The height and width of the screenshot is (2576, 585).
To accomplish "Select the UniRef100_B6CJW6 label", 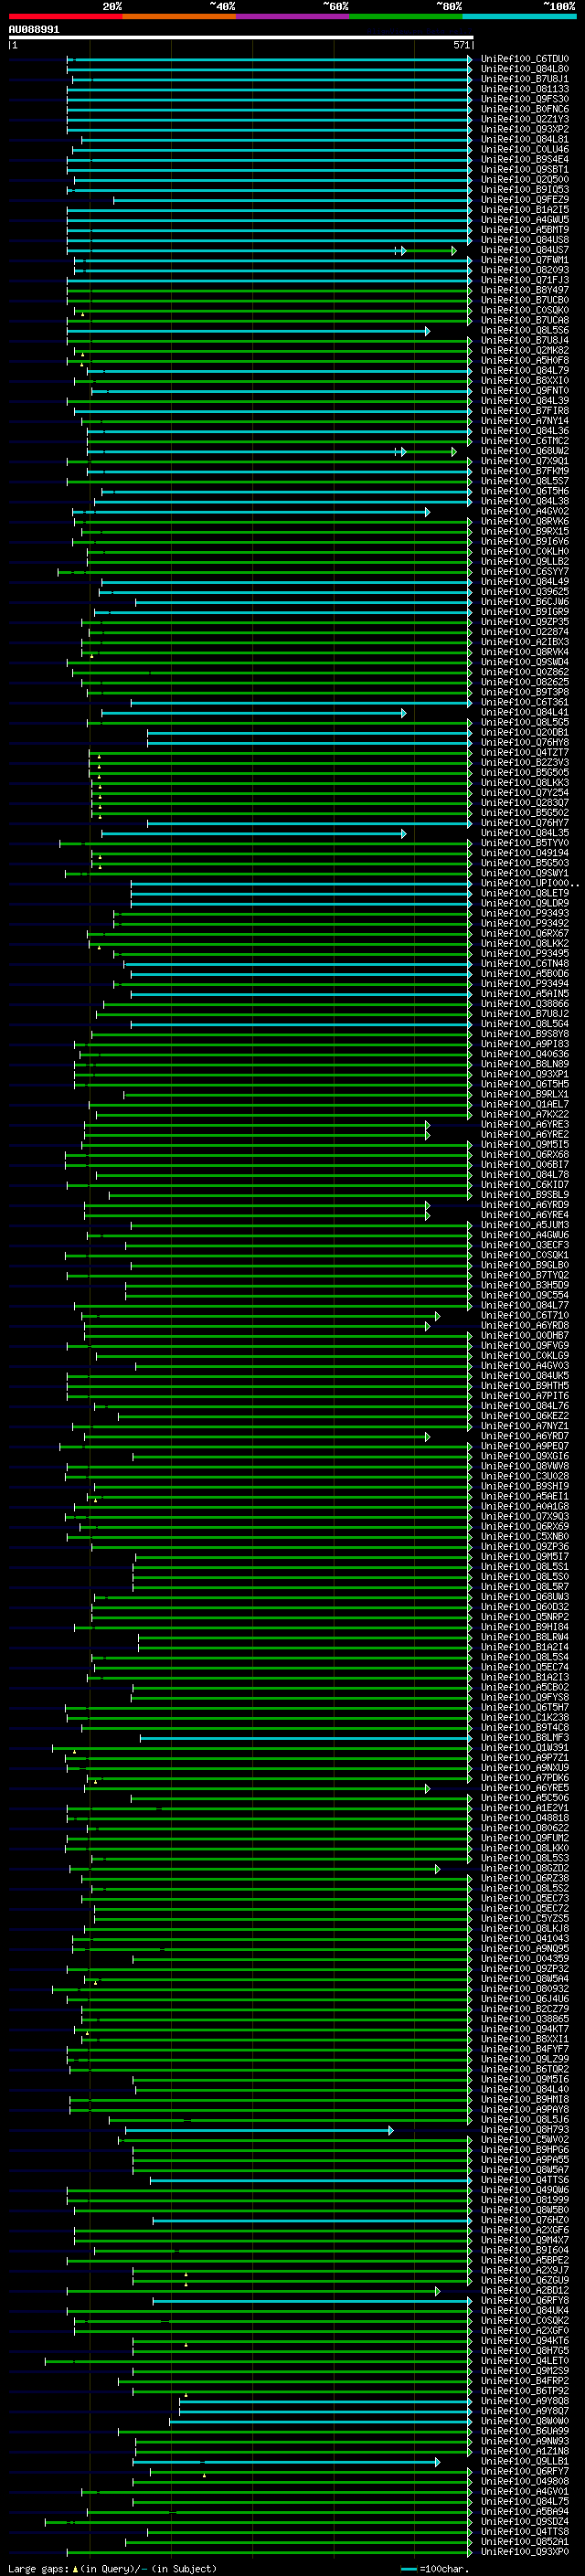I will 524,602.
